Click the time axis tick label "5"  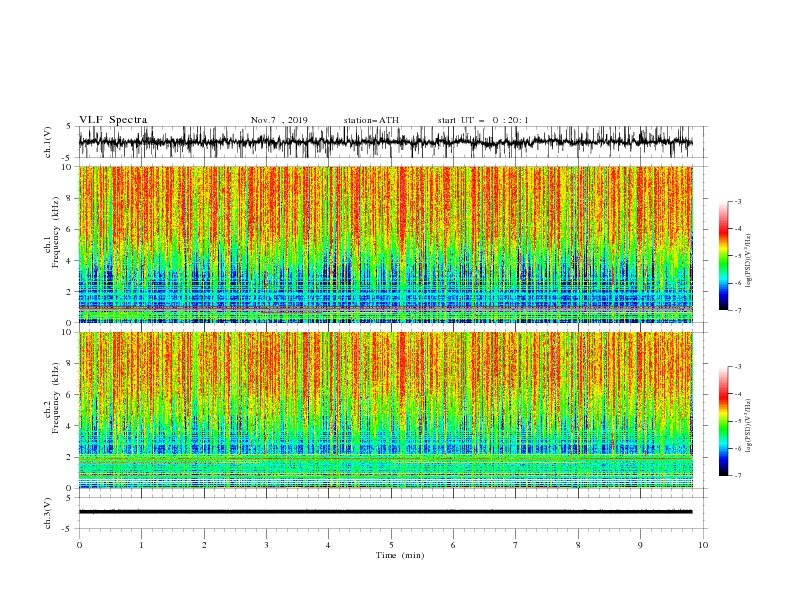click(391, 545)
